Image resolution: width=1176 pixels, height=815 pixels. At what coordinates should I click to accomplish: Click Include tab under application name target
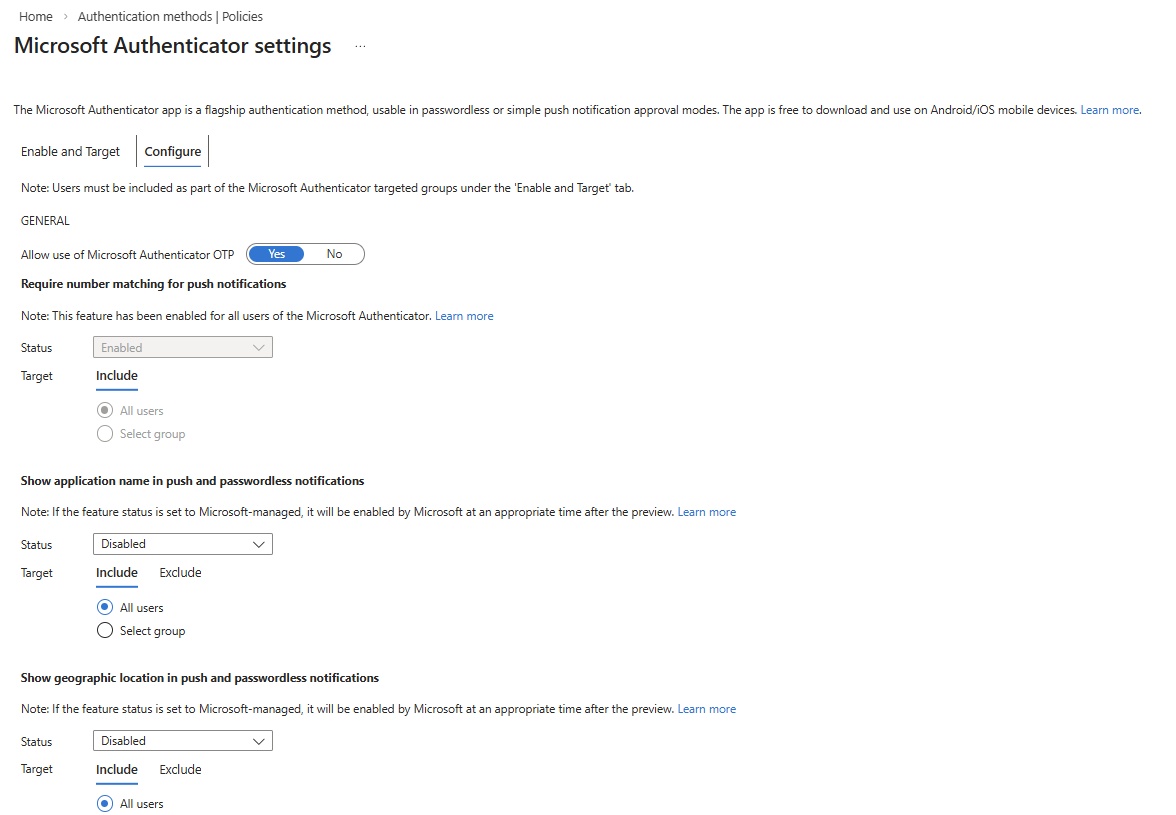click(x=117, y=573)
